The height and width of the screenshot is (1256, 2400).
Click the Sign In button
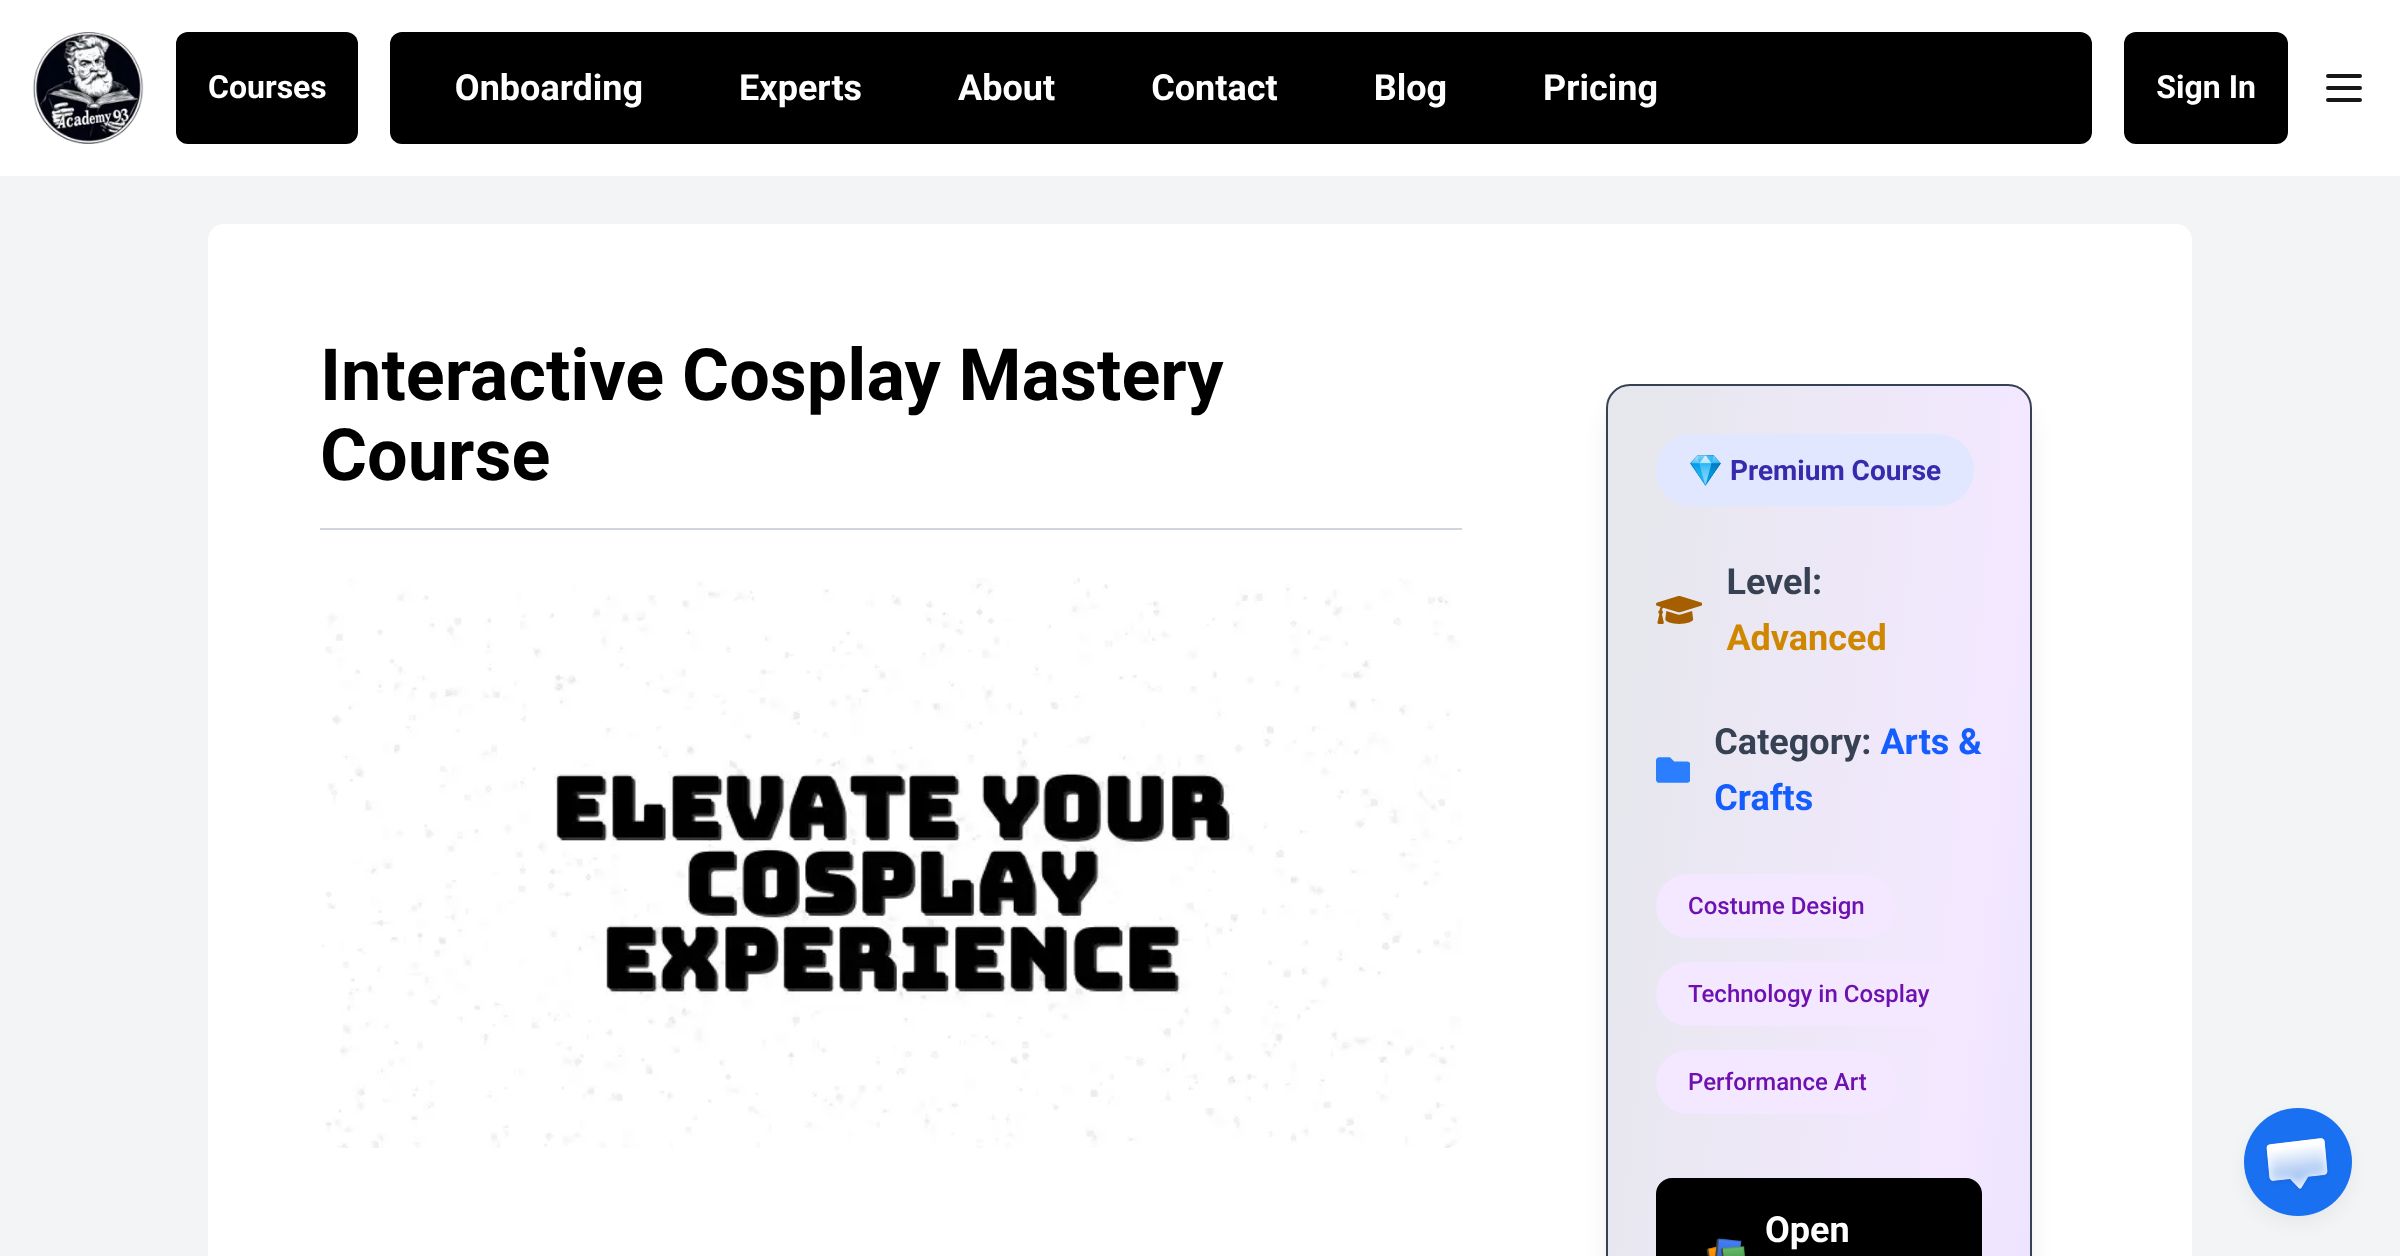coord(2205,88)
